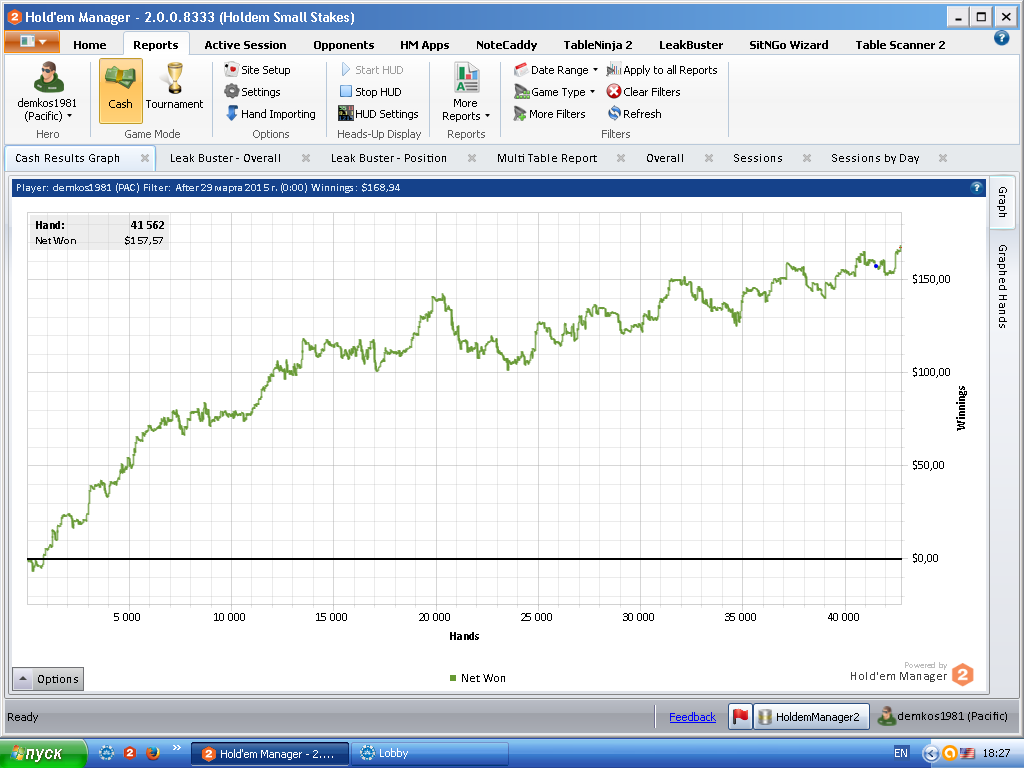This screenshot has height=768, width=1024.
Task: Click the Hold'em Manager quick launch icon
Action: (130, 753)
